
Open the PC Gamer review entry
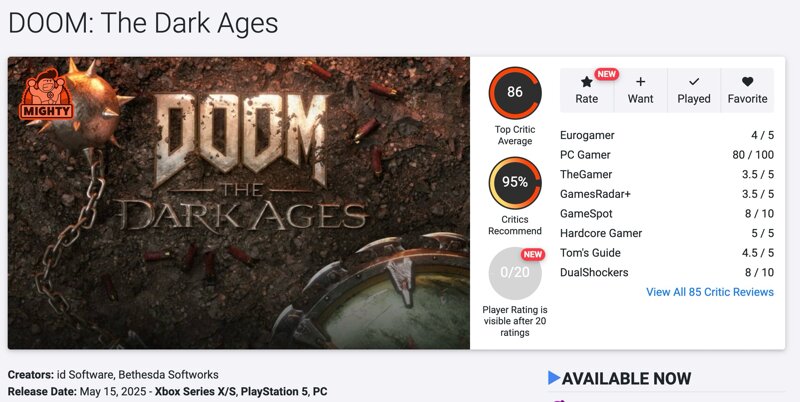[x=667, y=155]
